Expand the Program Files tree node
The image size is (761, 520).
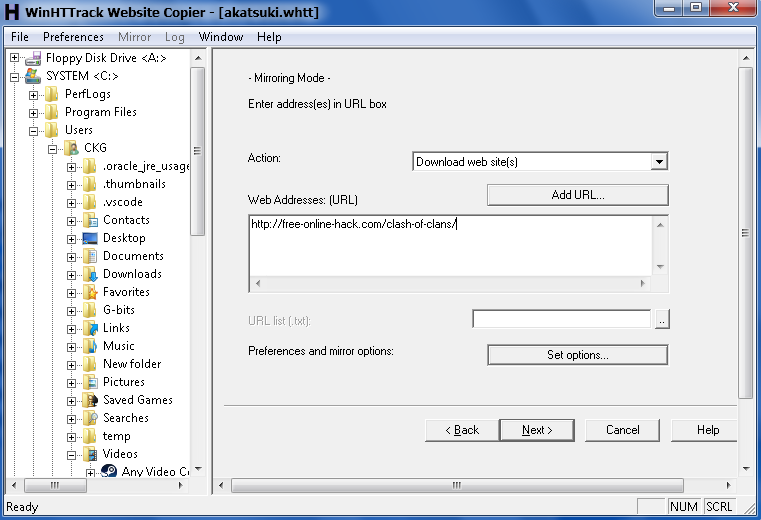coord(33,113)
